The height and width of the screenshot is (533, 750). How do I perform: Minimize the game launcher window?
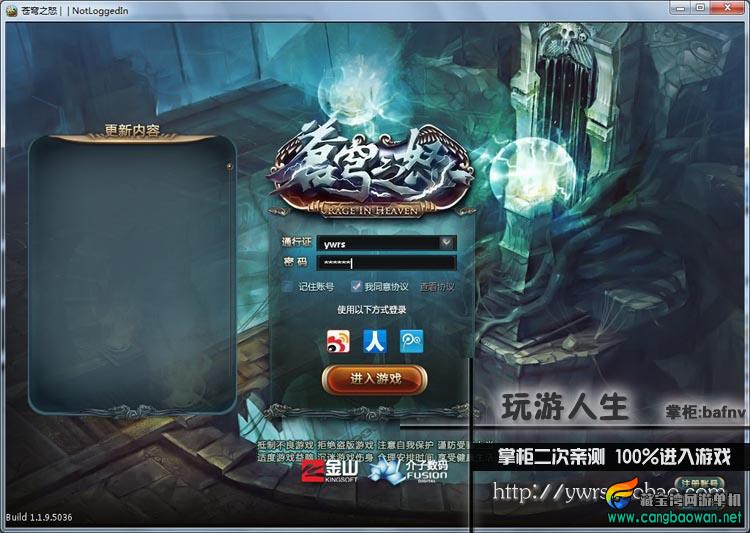tap(681, 8)
